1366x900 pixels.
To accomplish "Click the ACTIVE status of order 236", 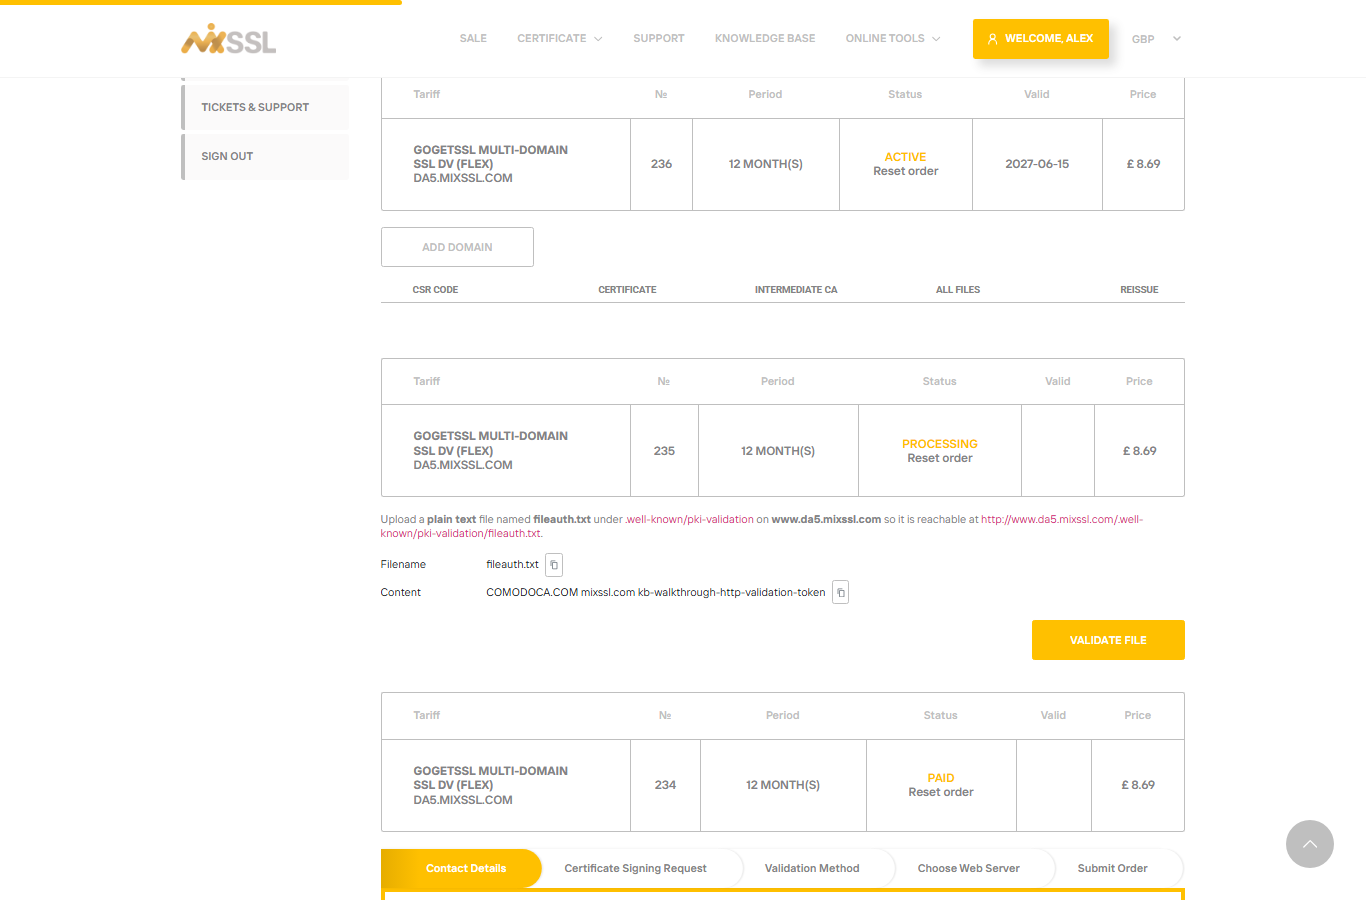I will (x=905, y=157).
